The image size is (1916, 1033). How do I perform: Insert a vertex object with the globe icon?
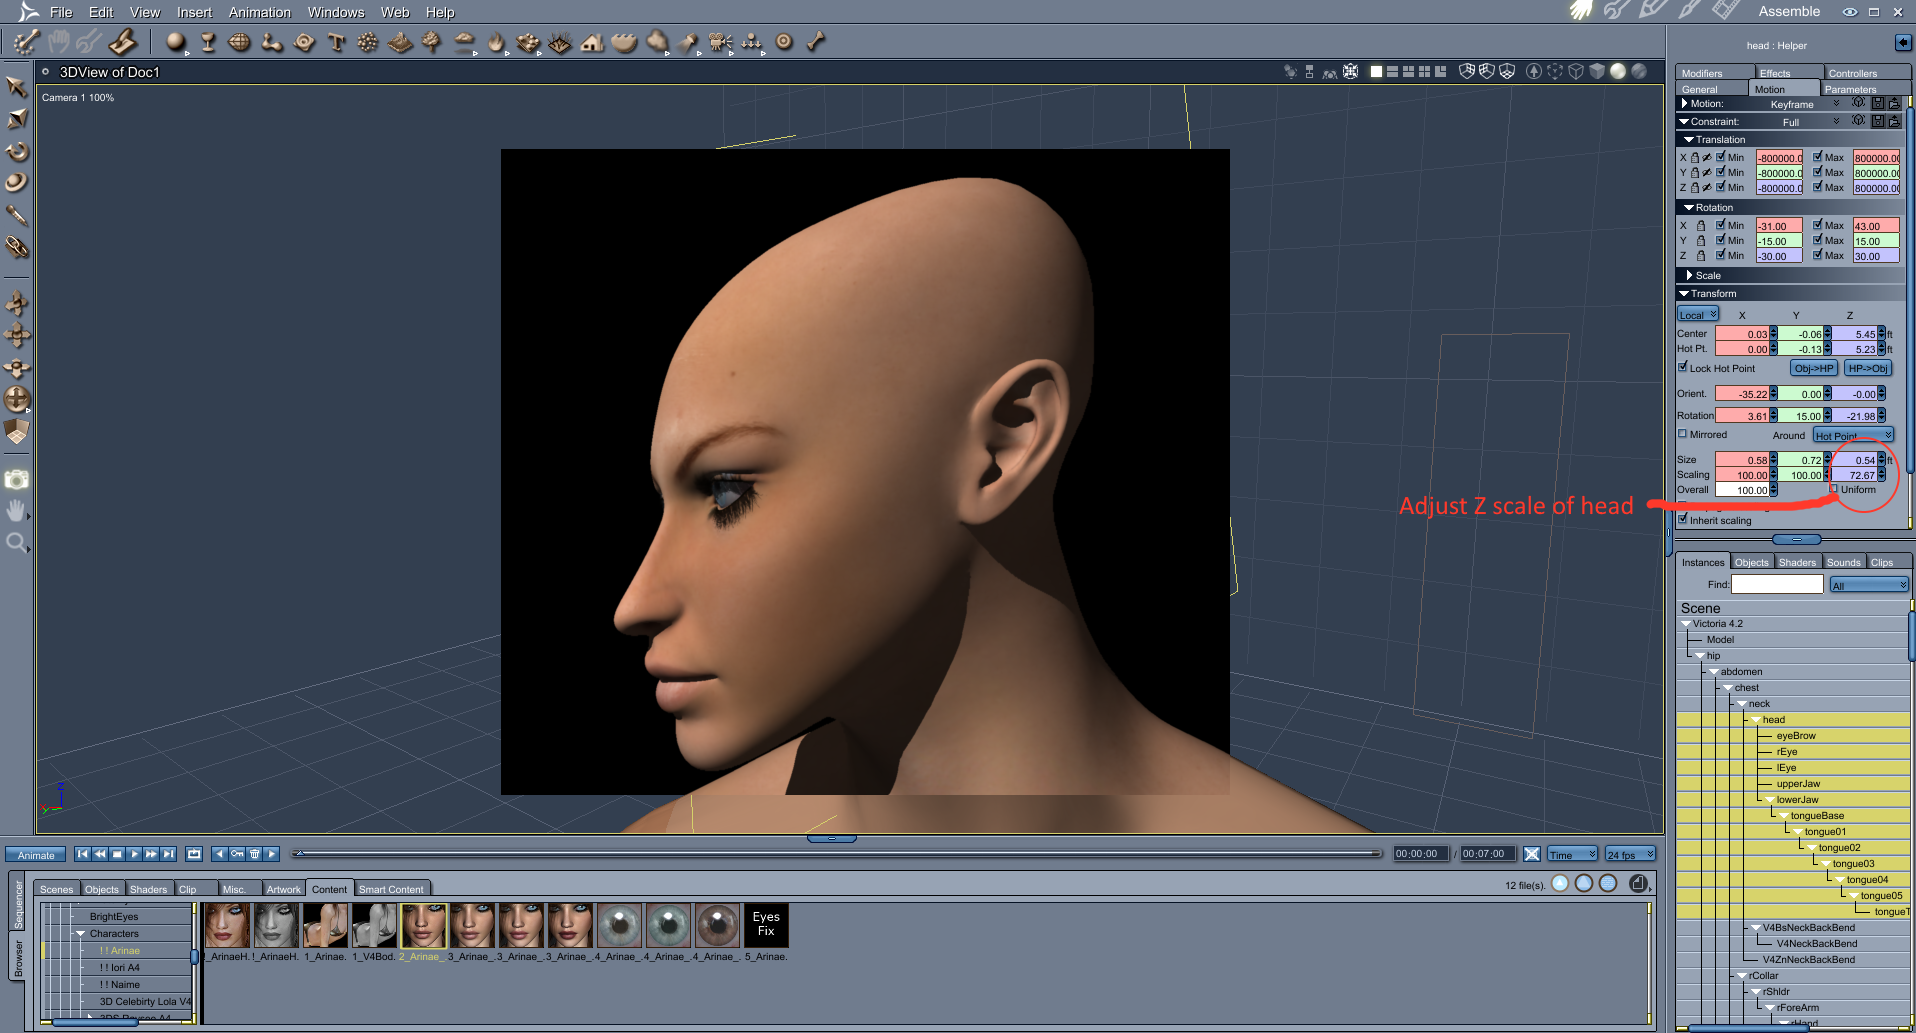tap(239, 42)
